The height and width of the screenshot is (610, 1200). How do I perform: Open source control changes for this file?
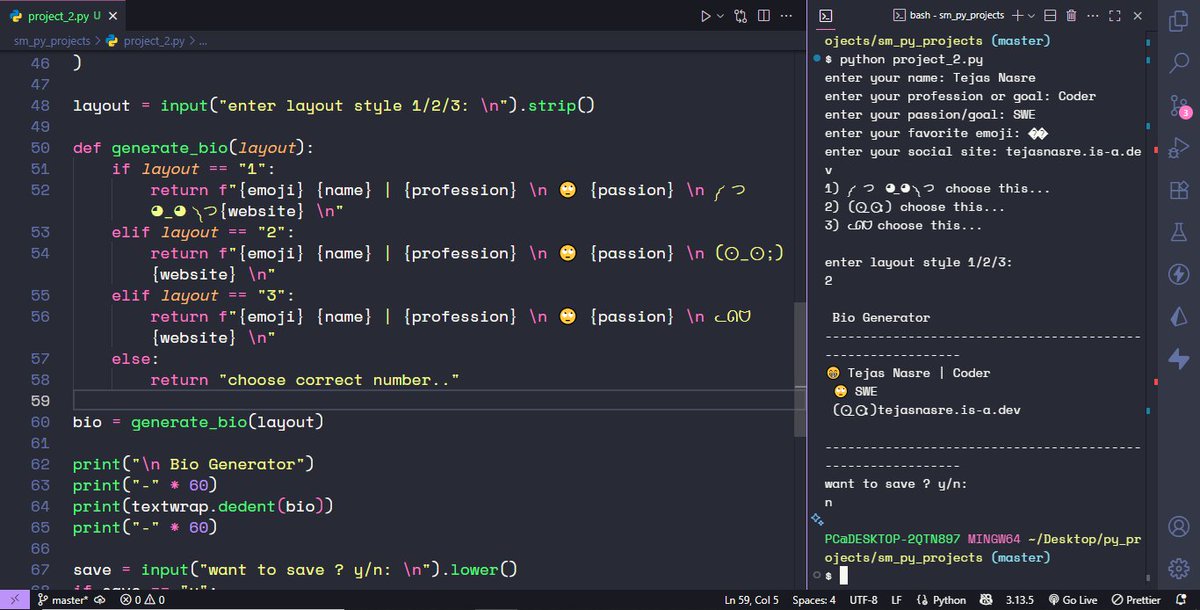pyautogui.click(x=741, y=16)
